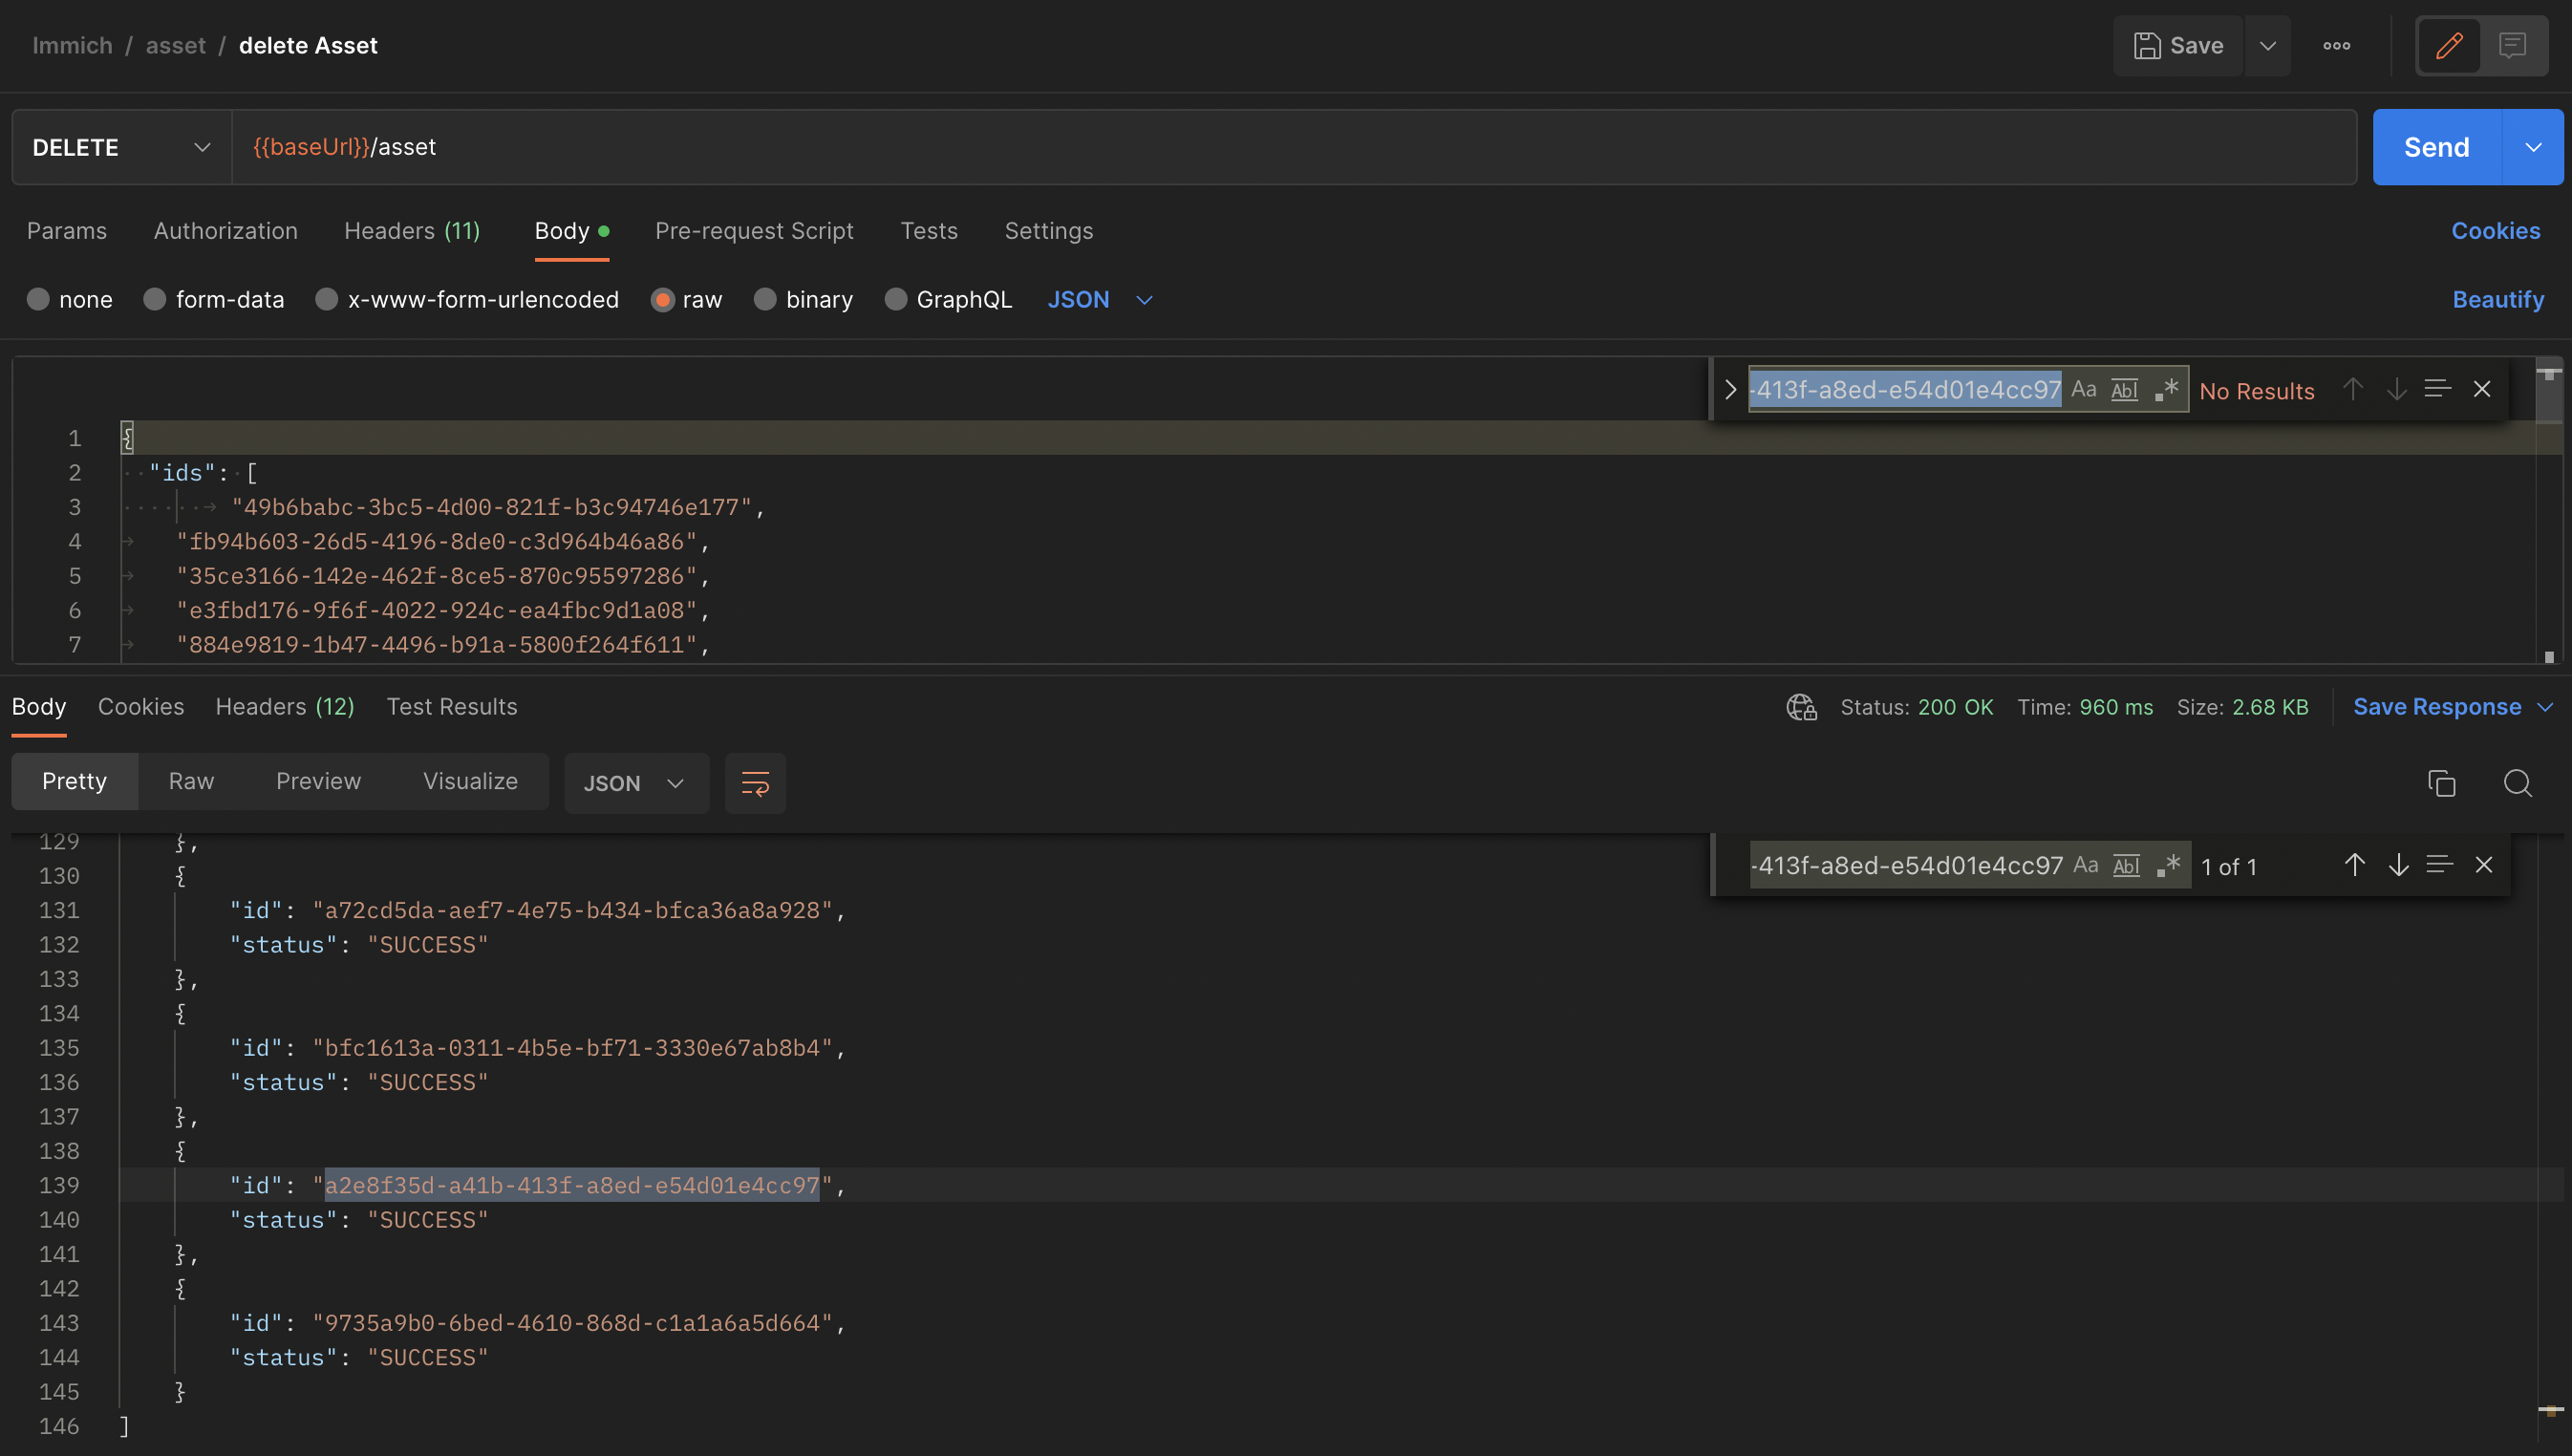Open the response JSON format dropdown
Viewport: 2572px width, 1456px height.
635,783
